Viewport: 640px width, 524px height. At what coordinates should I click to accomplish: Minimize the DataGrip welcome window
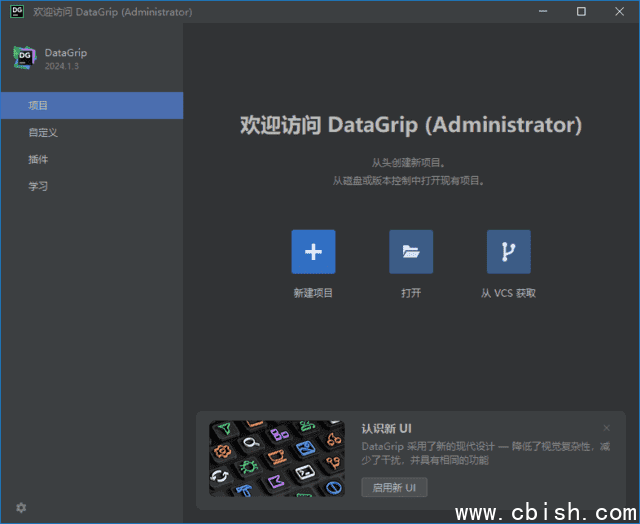(x=543, y=11)
